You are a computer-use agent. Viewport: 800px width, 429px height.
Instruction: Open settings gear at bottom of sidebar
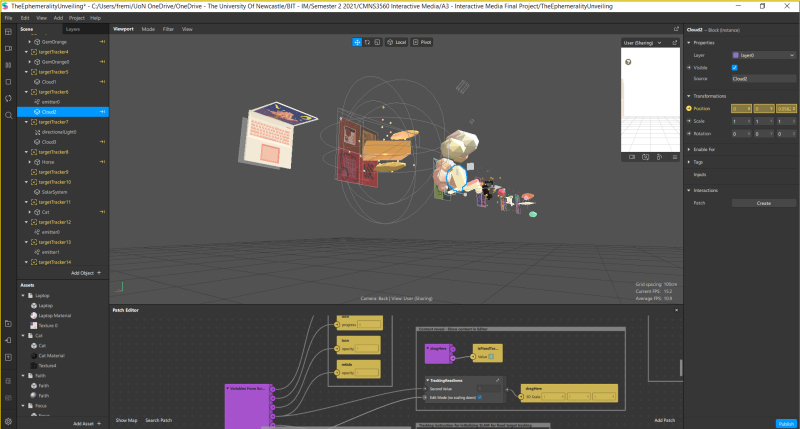click(x=8, y=421)
